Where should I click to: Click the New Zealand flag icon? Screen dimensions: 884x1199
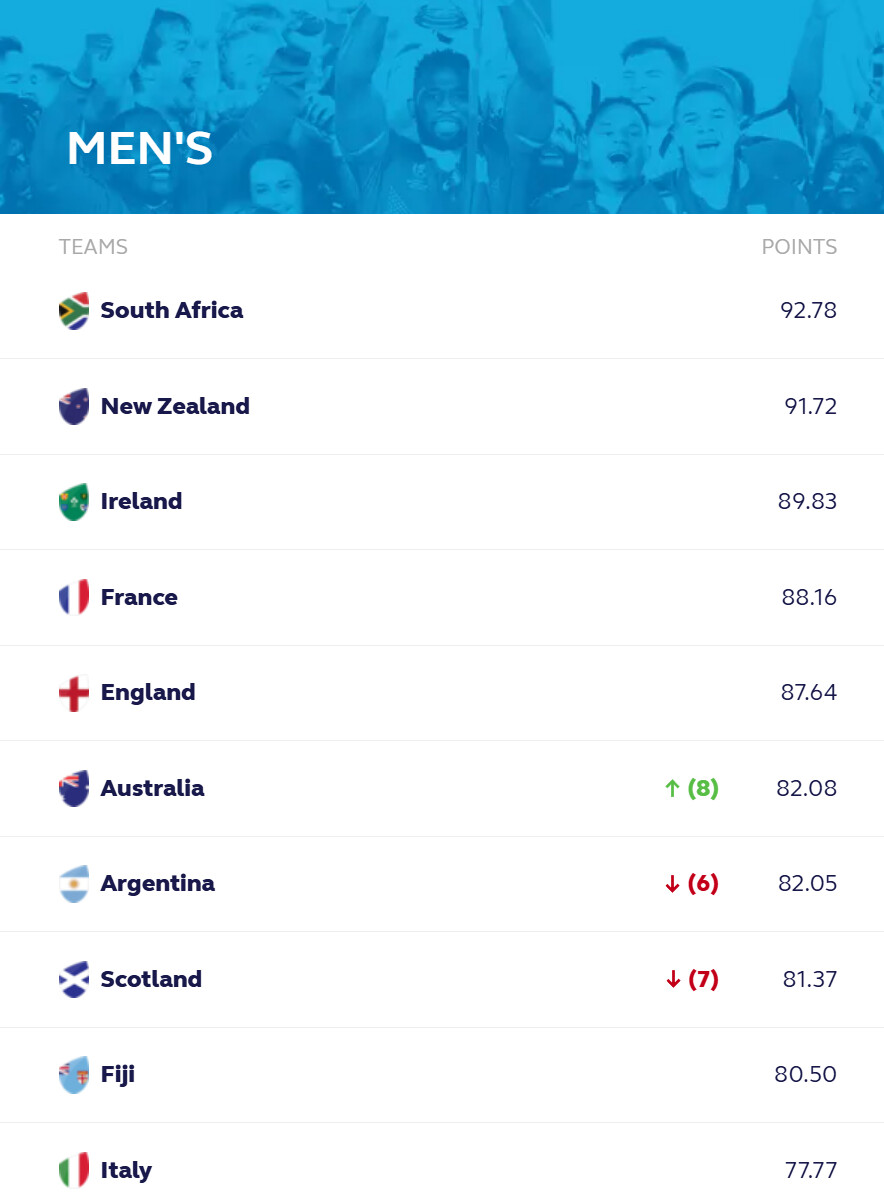[74, 406]
